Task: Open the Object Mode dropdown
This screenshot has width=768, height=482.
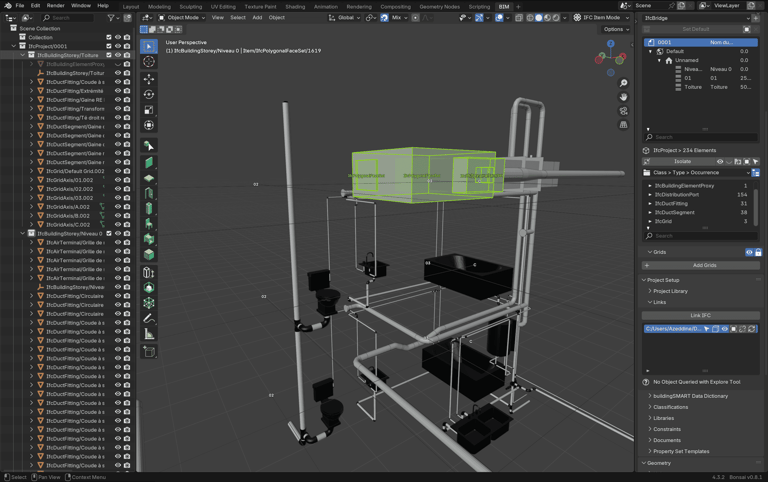Action: 182,17
